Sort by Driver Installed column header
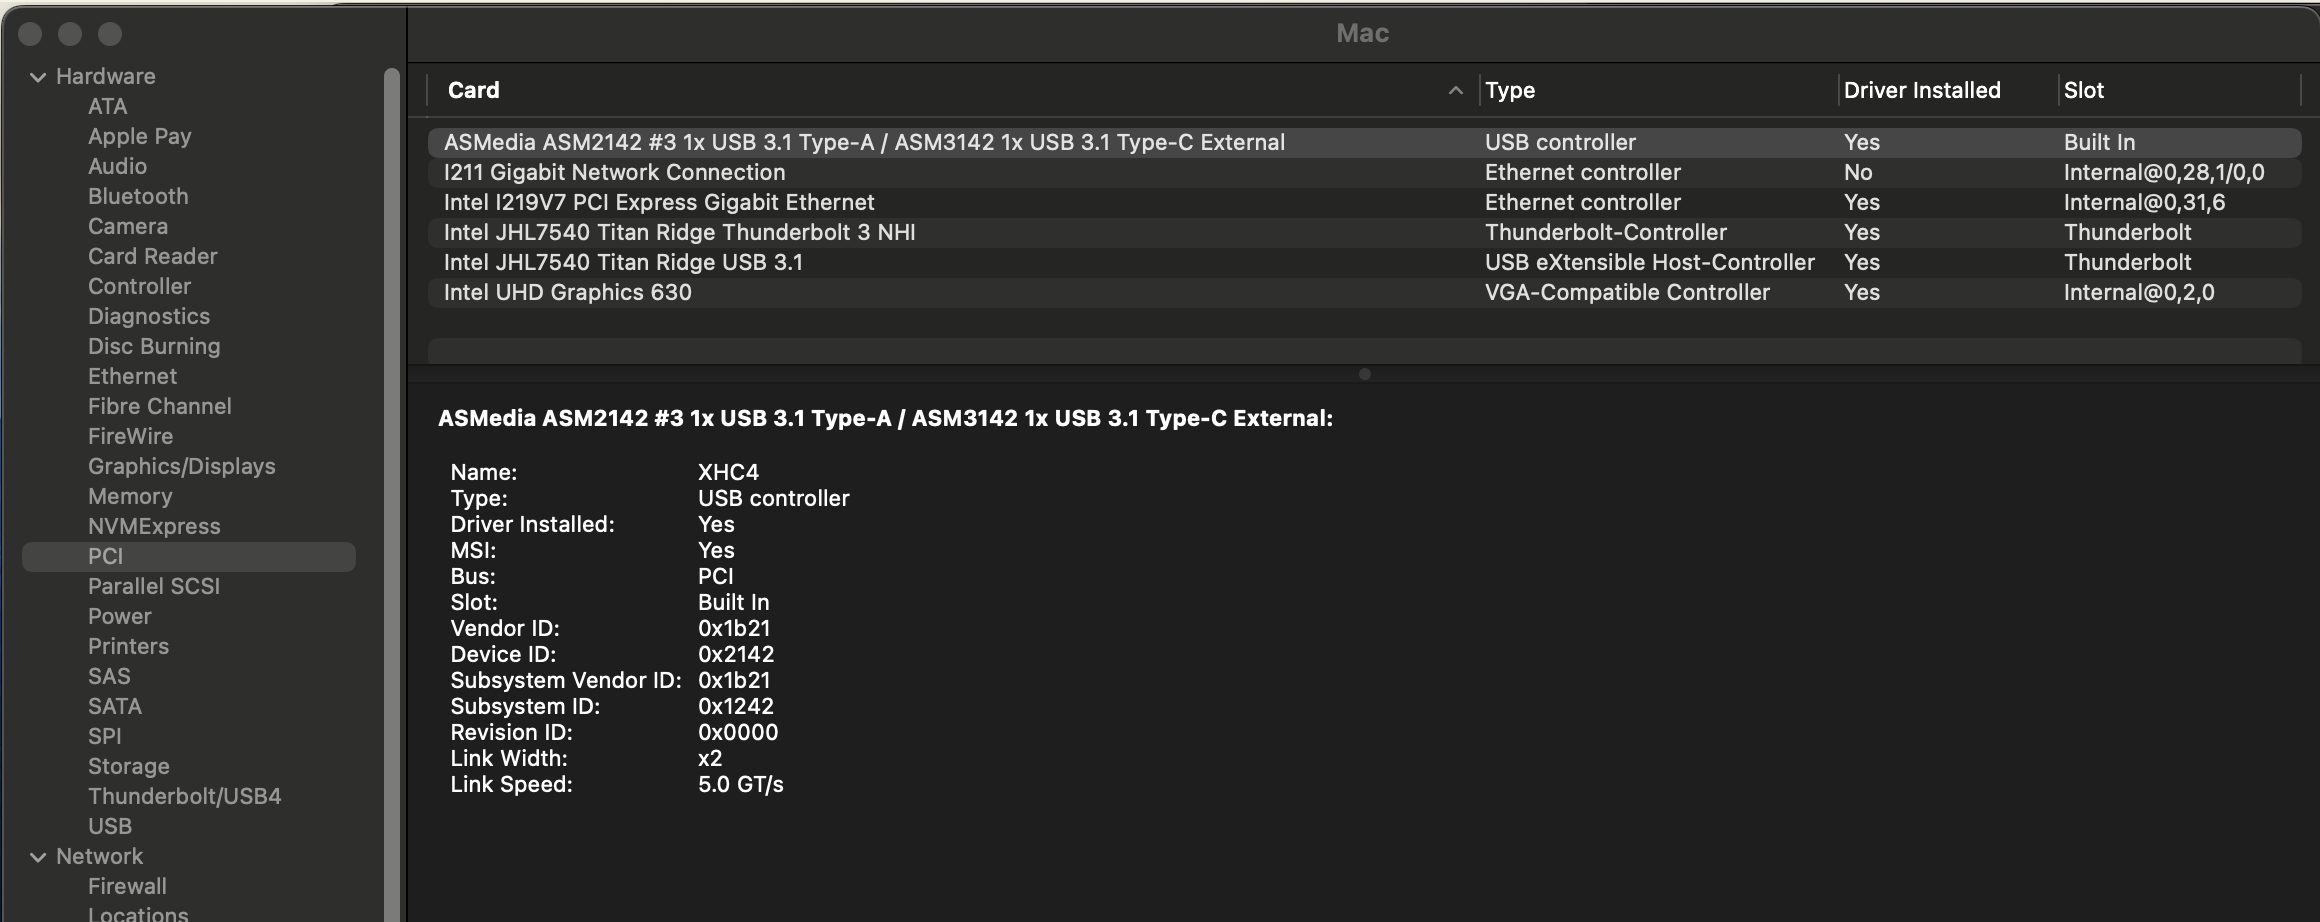The width and height of the screenshot is (2320, 922). [x=1921, y=90]
